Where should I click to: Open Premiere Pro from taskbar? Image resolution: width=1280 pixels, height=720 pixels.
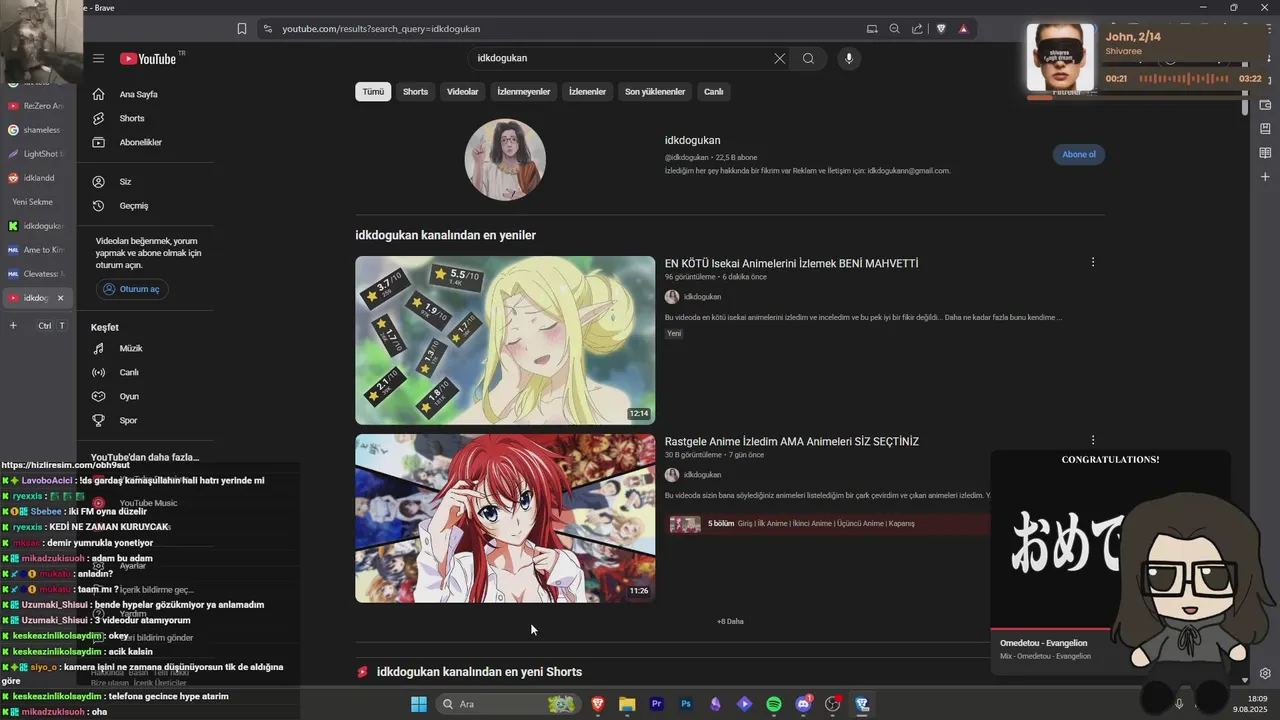click(x=657, y=704)
